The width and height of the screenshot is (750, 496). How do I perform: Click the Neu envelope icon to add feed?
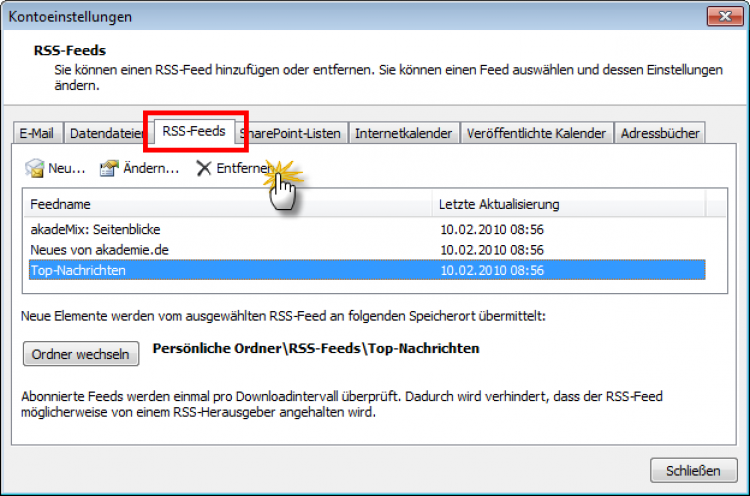pyautogui.click(x=35, y=168)
